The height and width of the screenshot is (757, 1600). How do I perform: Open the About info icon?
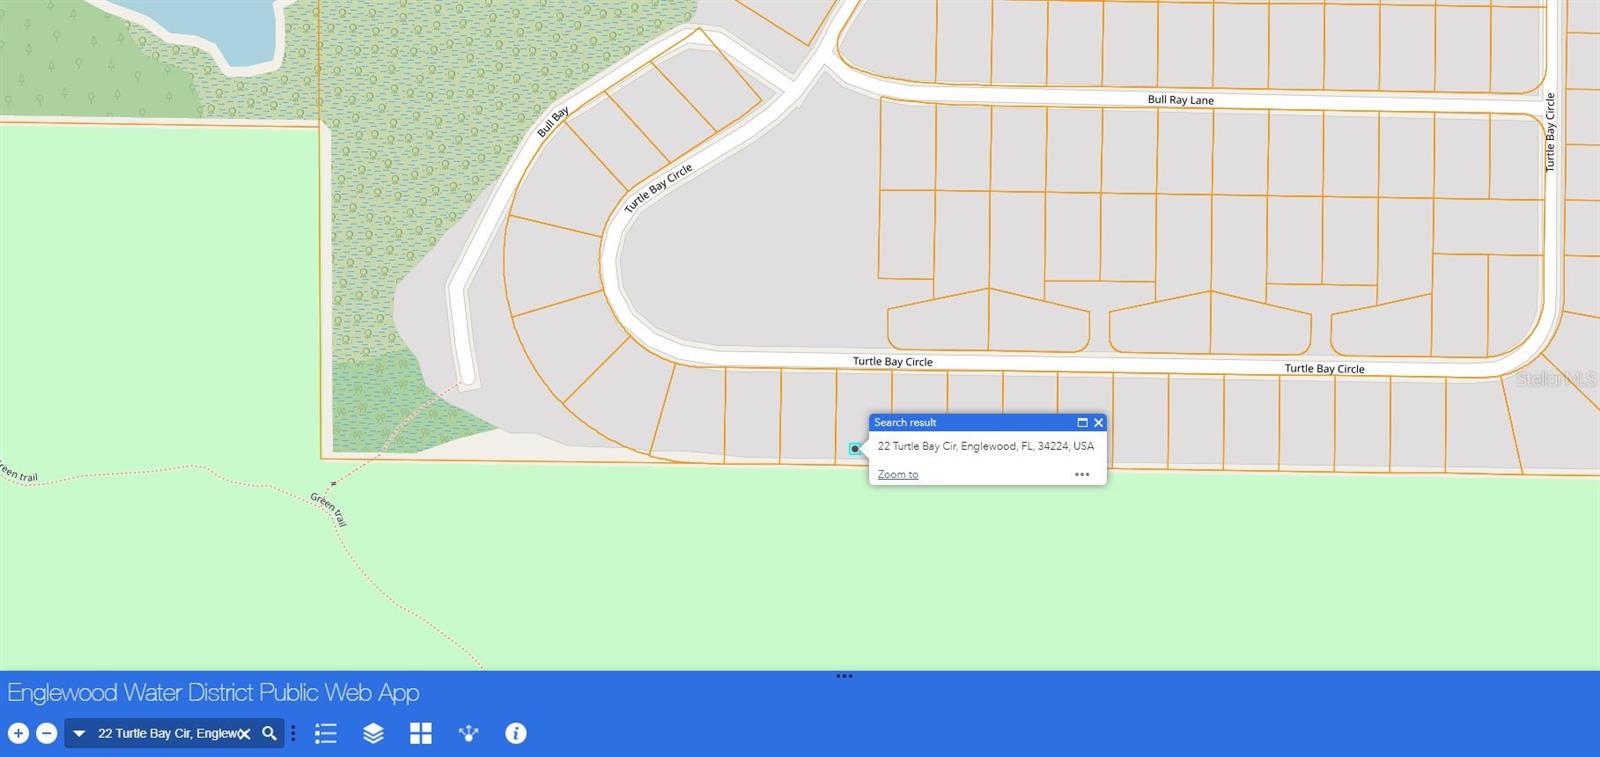[x=516, y=733]
